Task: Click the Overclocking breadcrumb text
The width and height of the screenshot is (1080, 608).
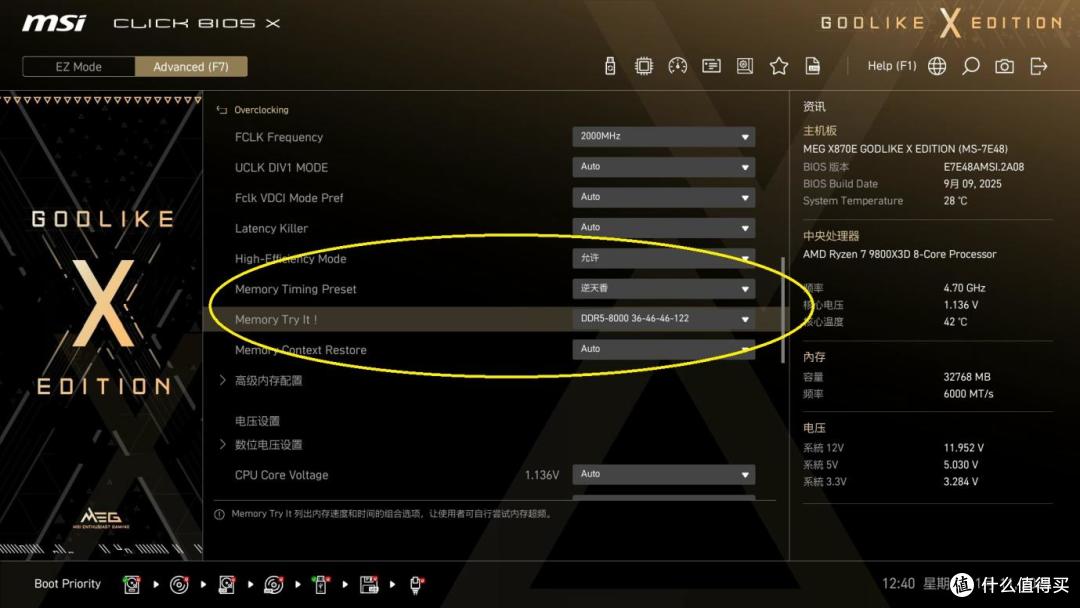Action: (261, 109)
